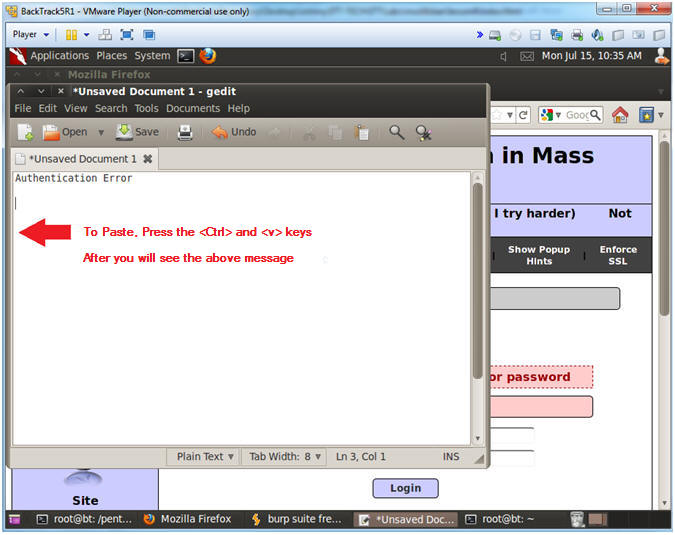Click the Firefox home icon

pos(620,115)
